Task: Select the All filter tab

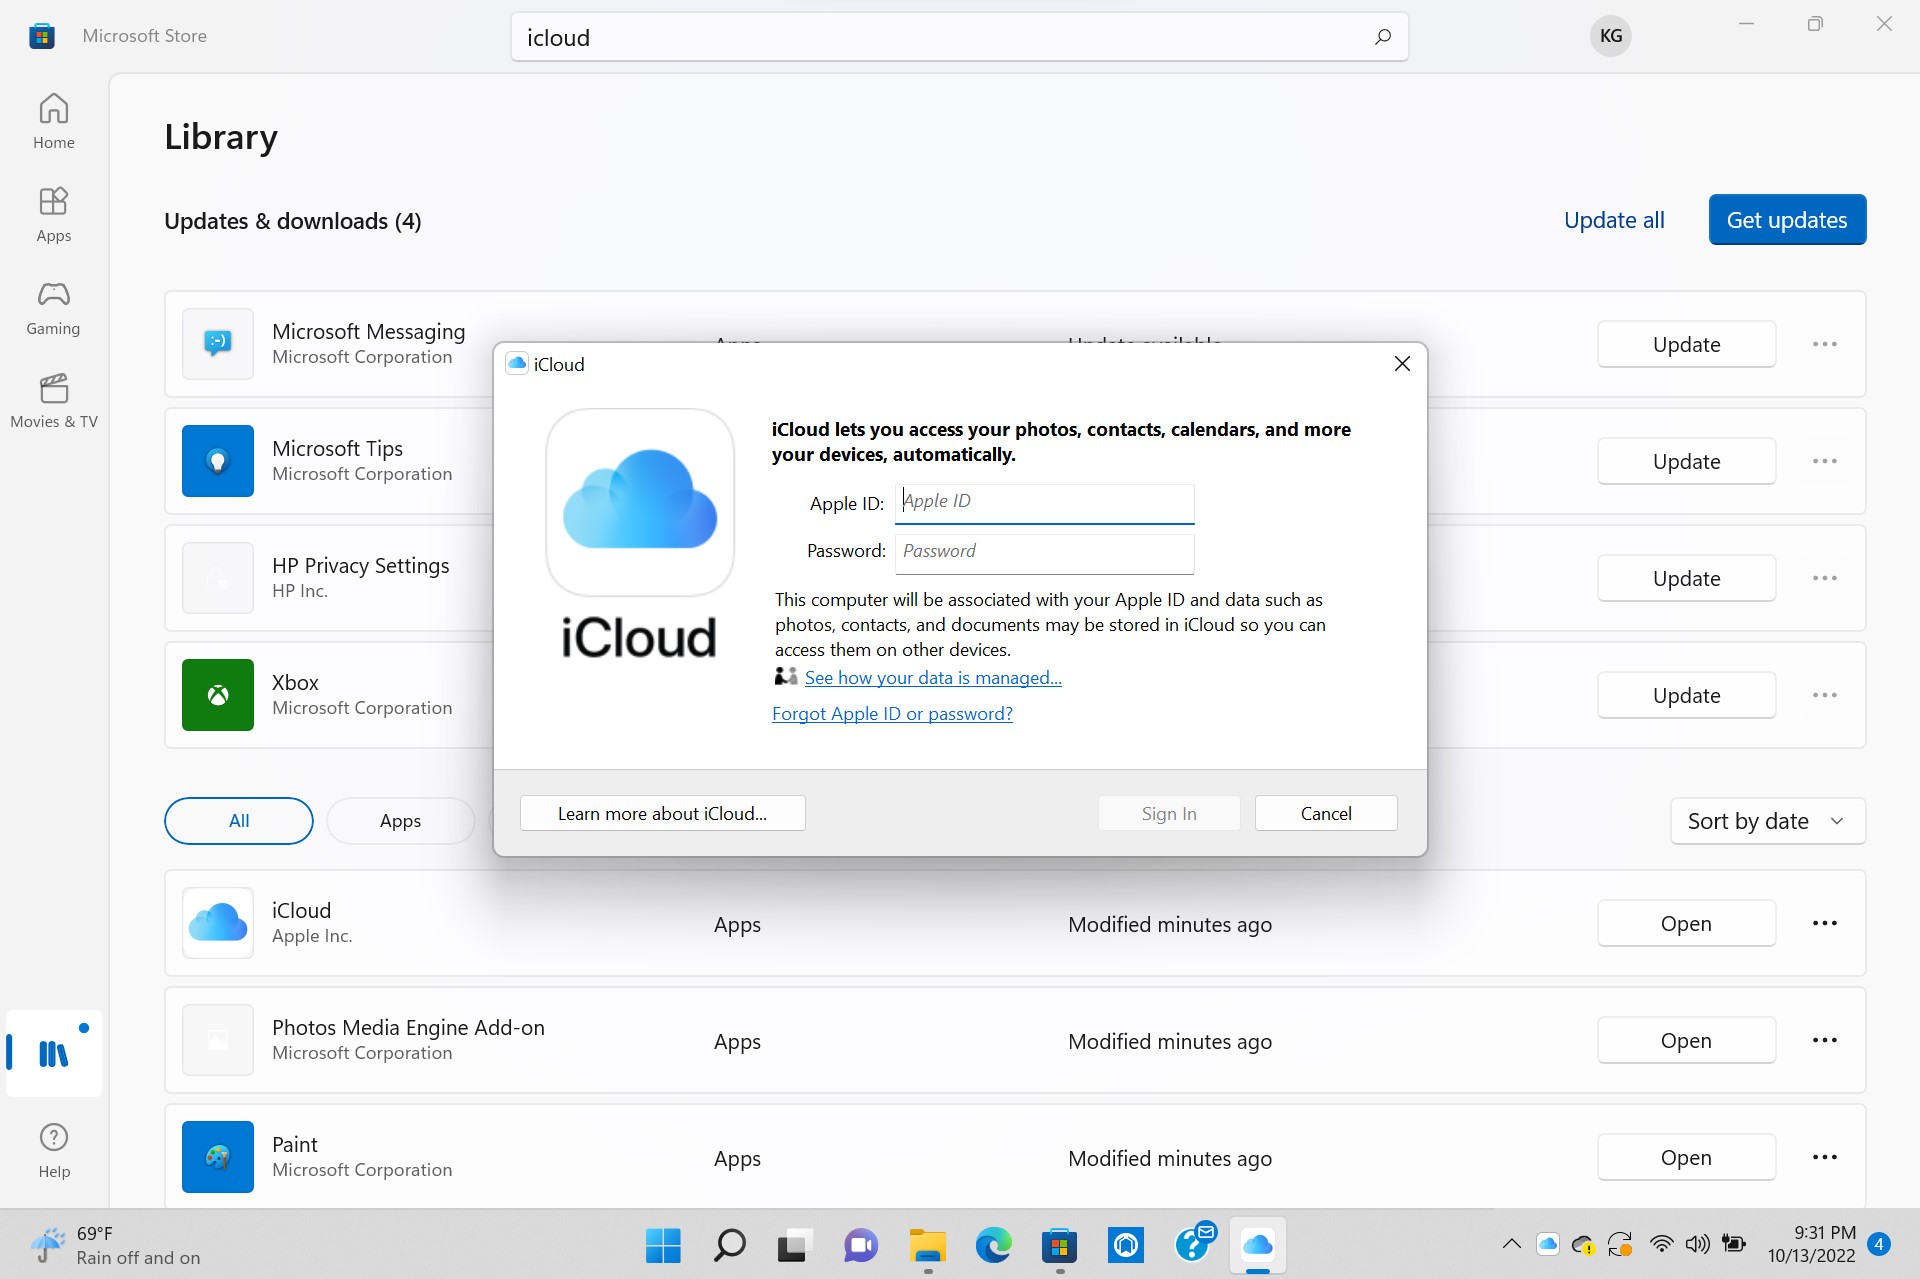Action: point(238,820)
